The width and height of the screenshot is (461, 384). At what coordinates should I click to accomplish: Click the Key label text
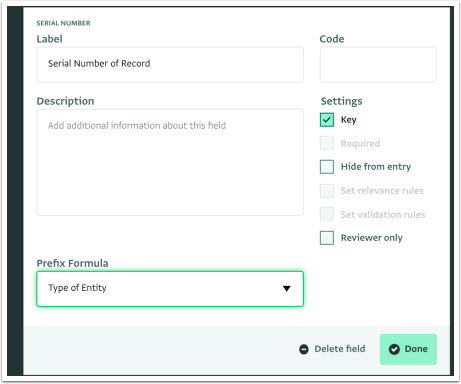click(x=349, y=120)
